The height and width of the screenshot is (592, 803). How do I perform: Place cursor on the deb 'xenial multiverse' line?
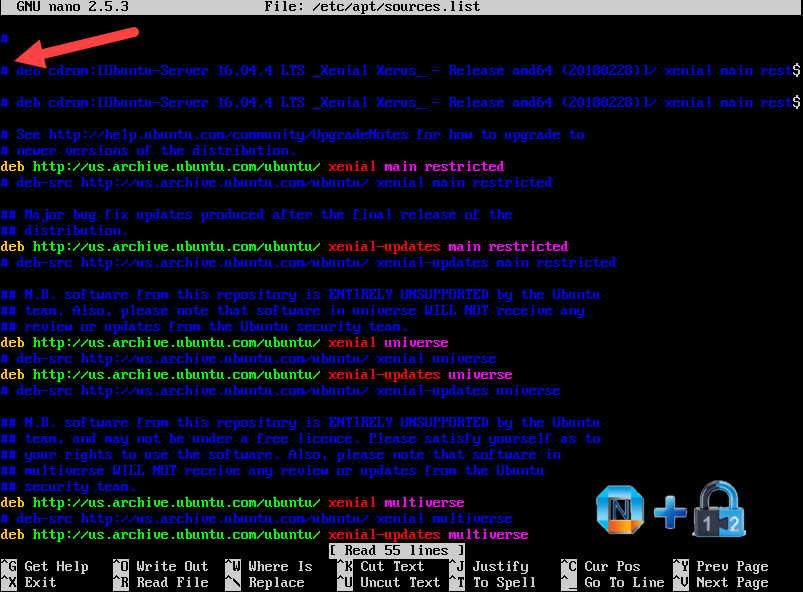coord(233,502)
